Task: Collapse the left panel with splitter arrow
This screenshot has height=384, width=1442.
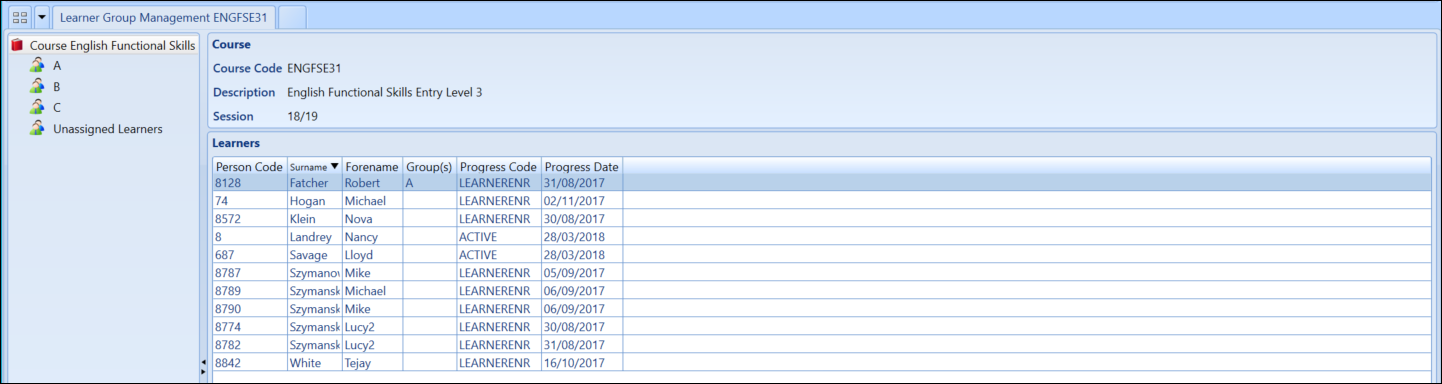Action: point(203,362)
